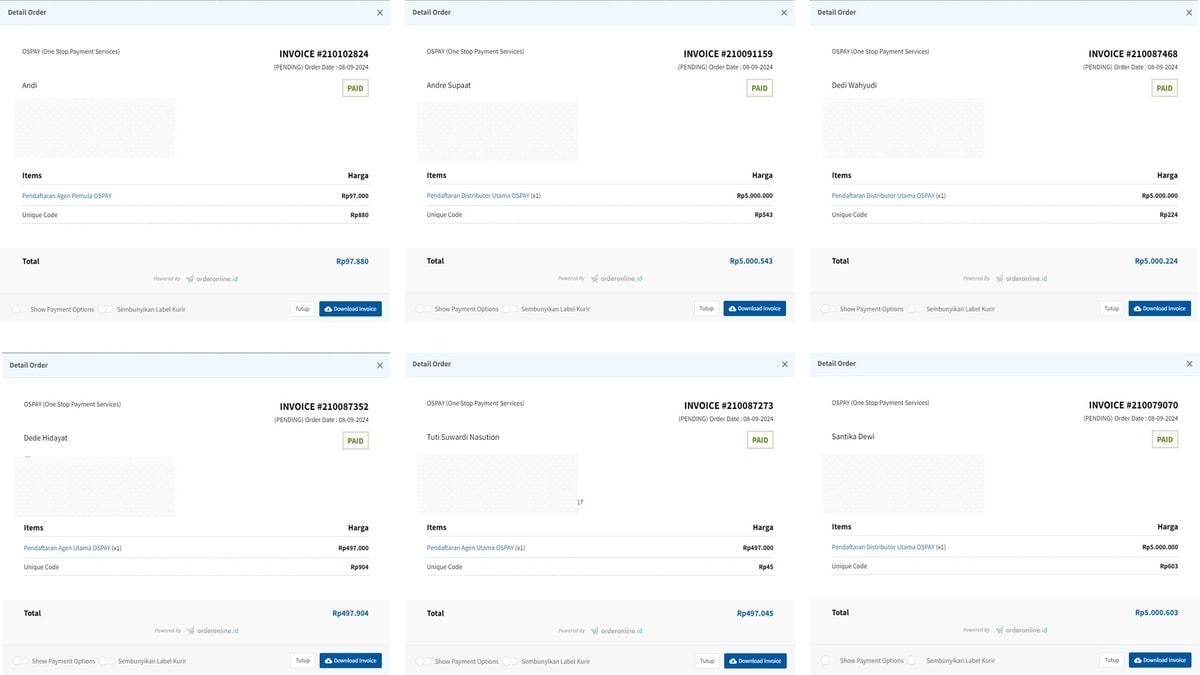
Task: Toggle Show Payment Options on Andi's invoice
Action: tap(19, 309)
